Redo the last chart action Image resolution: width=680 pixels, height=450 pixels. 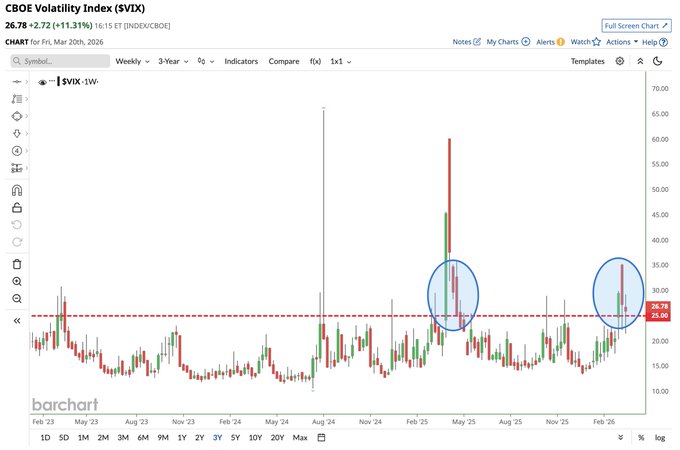coord(17,242)
